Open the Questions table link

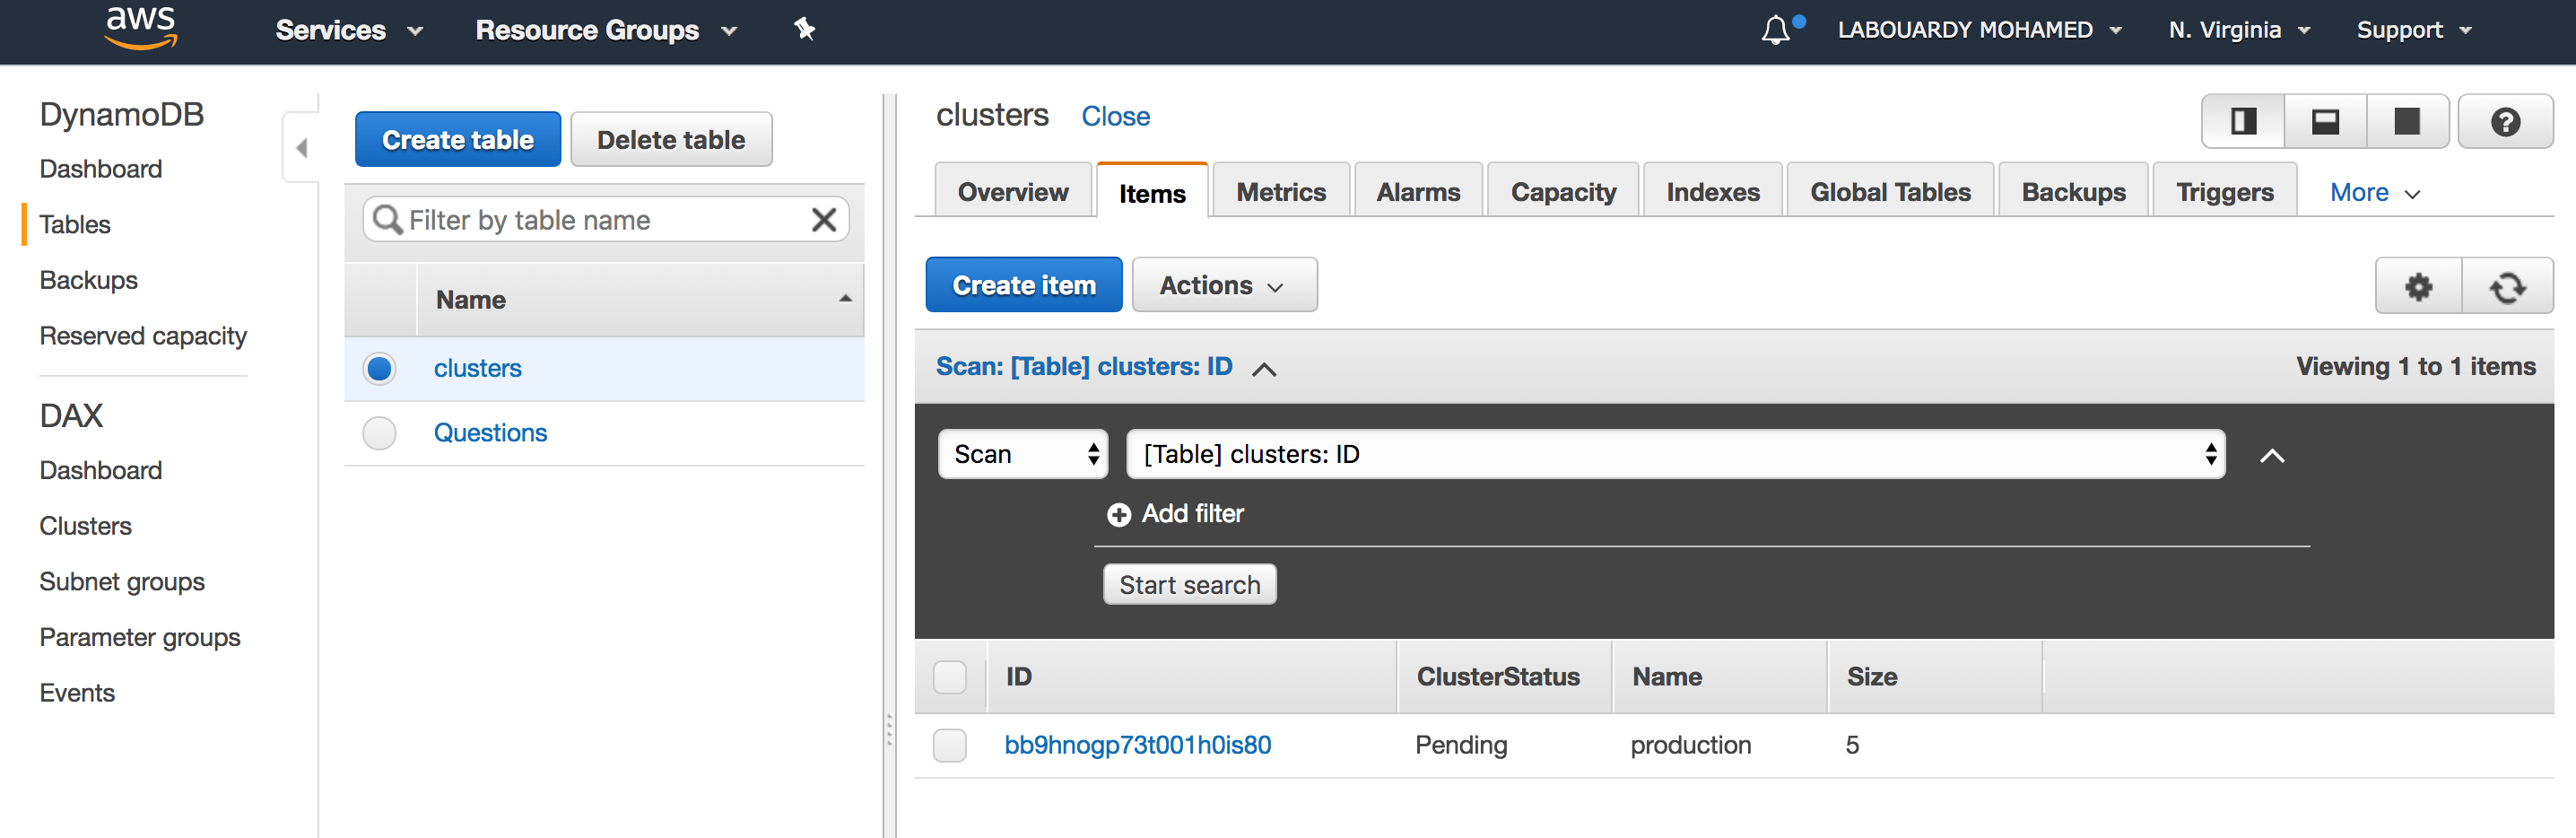[x=490, y=433]
